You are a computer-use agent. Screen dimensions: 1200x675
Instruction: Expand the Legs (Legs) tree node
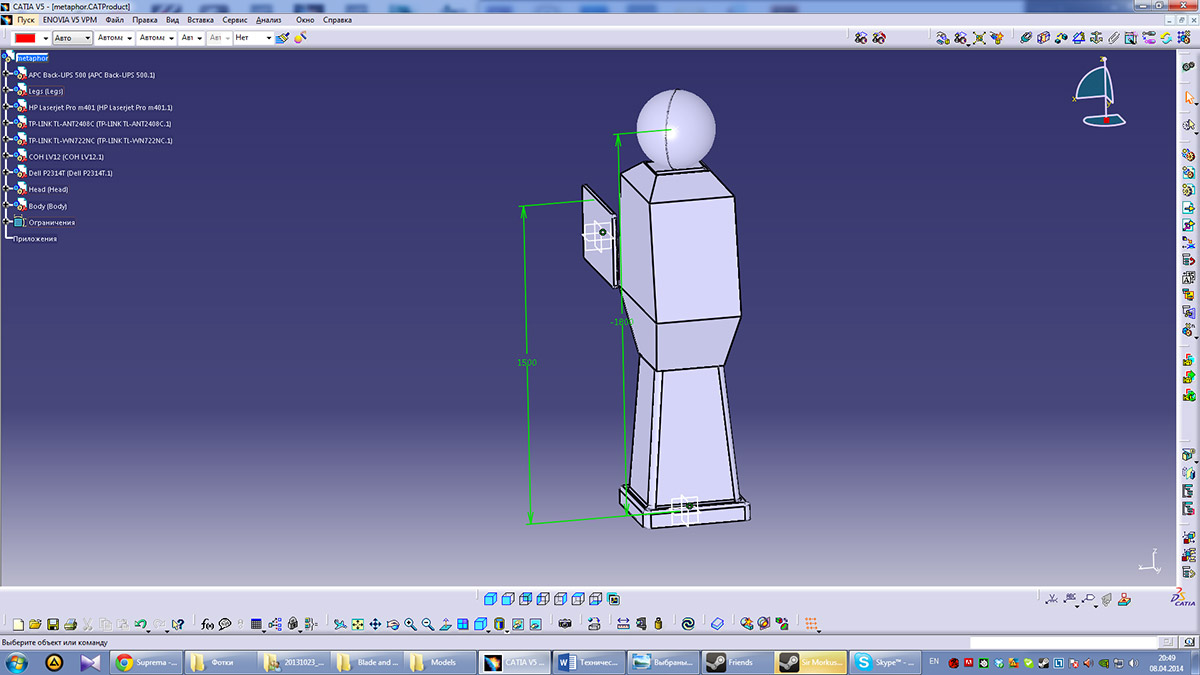(6, 91)
